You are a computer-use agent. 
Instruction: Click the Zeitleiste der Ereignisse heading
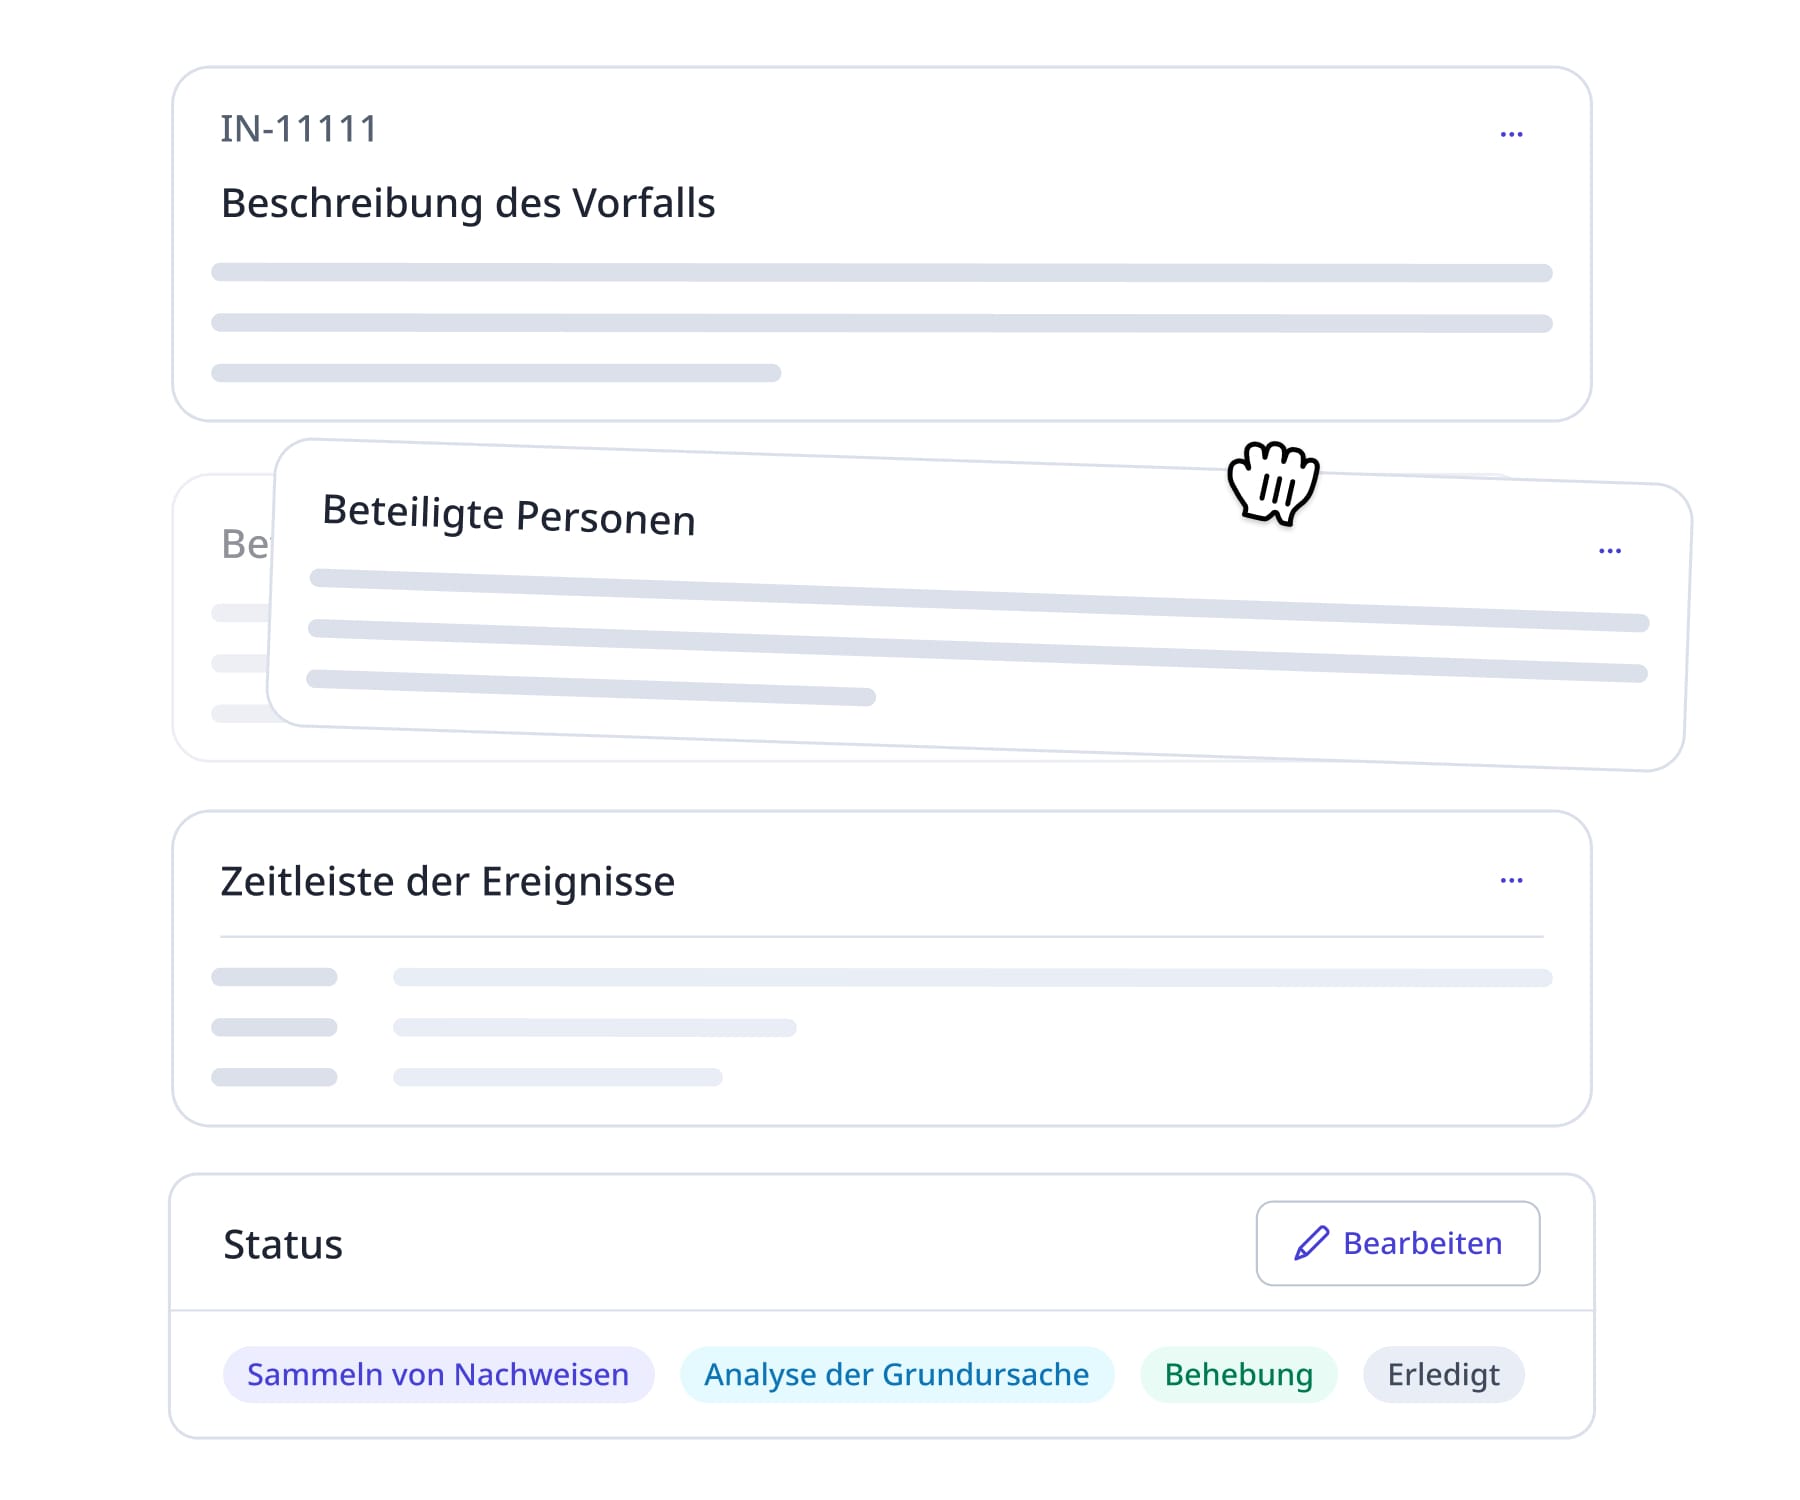[447, 881]
